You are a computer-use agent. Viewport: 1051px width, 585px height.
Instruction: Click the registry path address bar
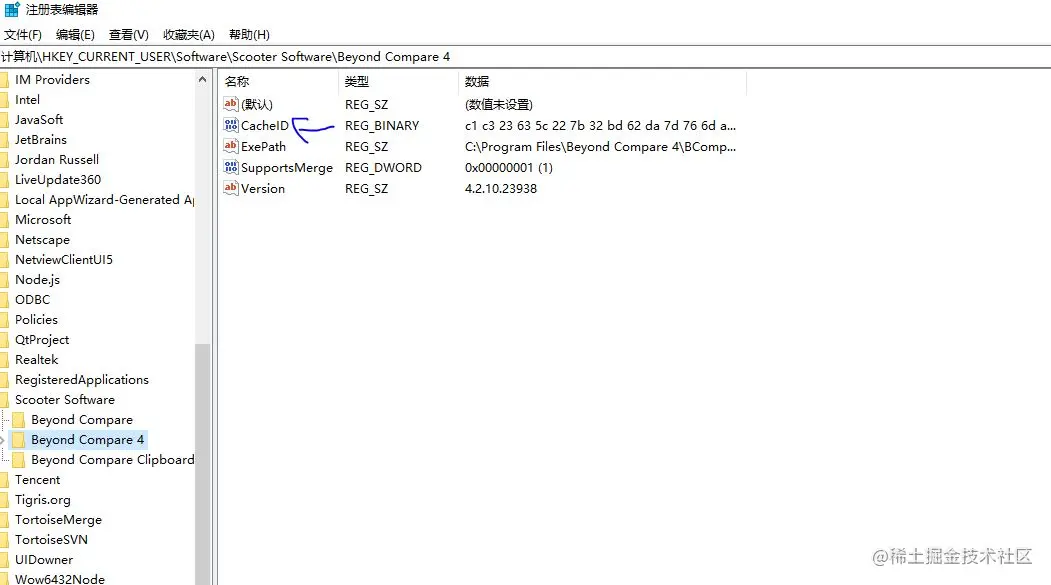(526, 57)
